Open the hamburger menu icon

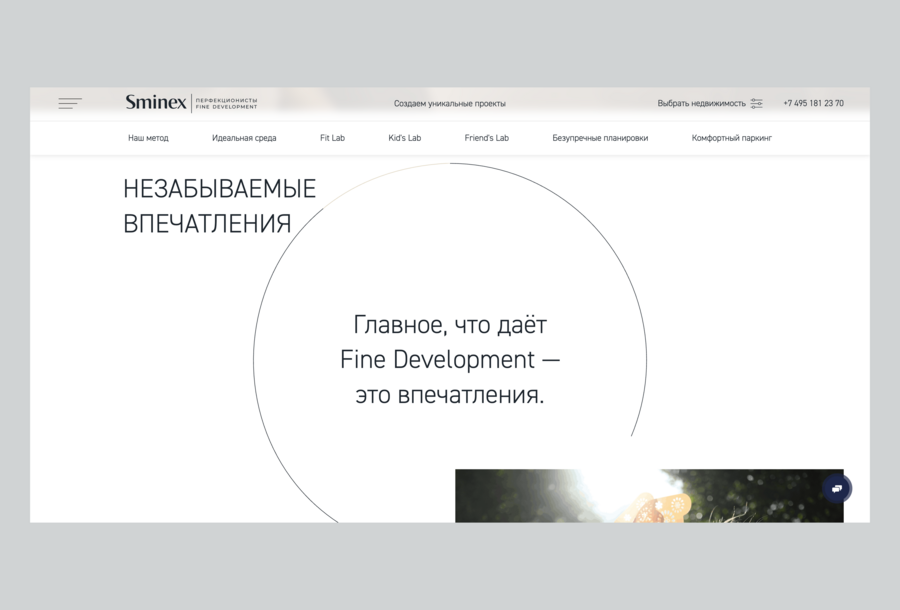[x=70, y=103]
